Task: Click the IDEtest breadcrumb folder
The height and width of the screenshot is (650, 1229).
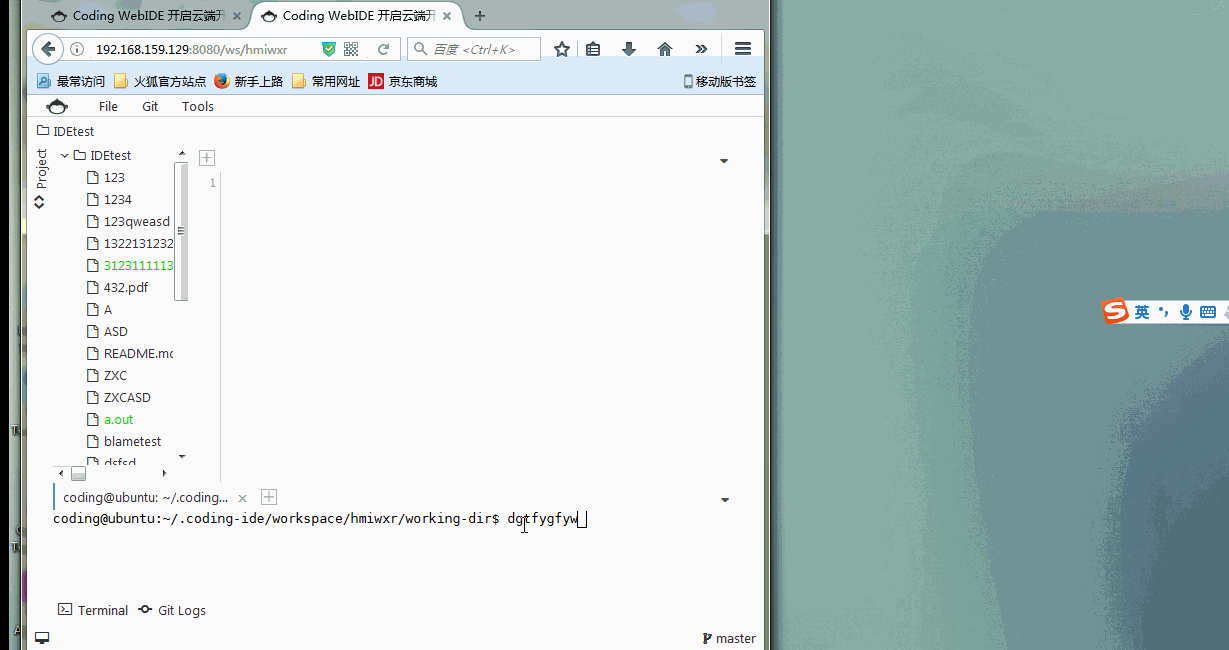Action: click(x=66, y=131)
